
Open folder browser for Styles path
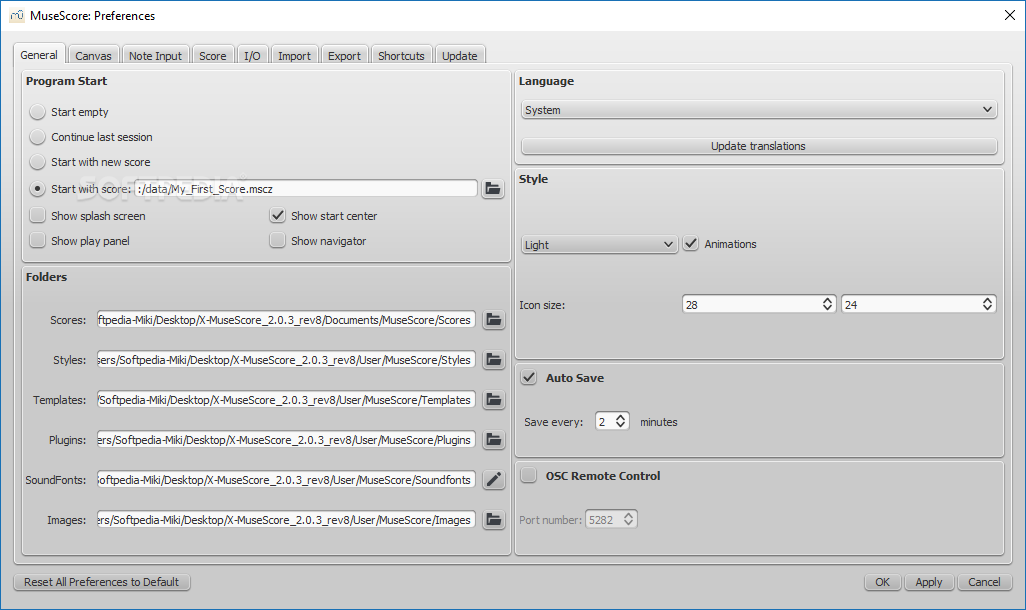tap(494, 359)
